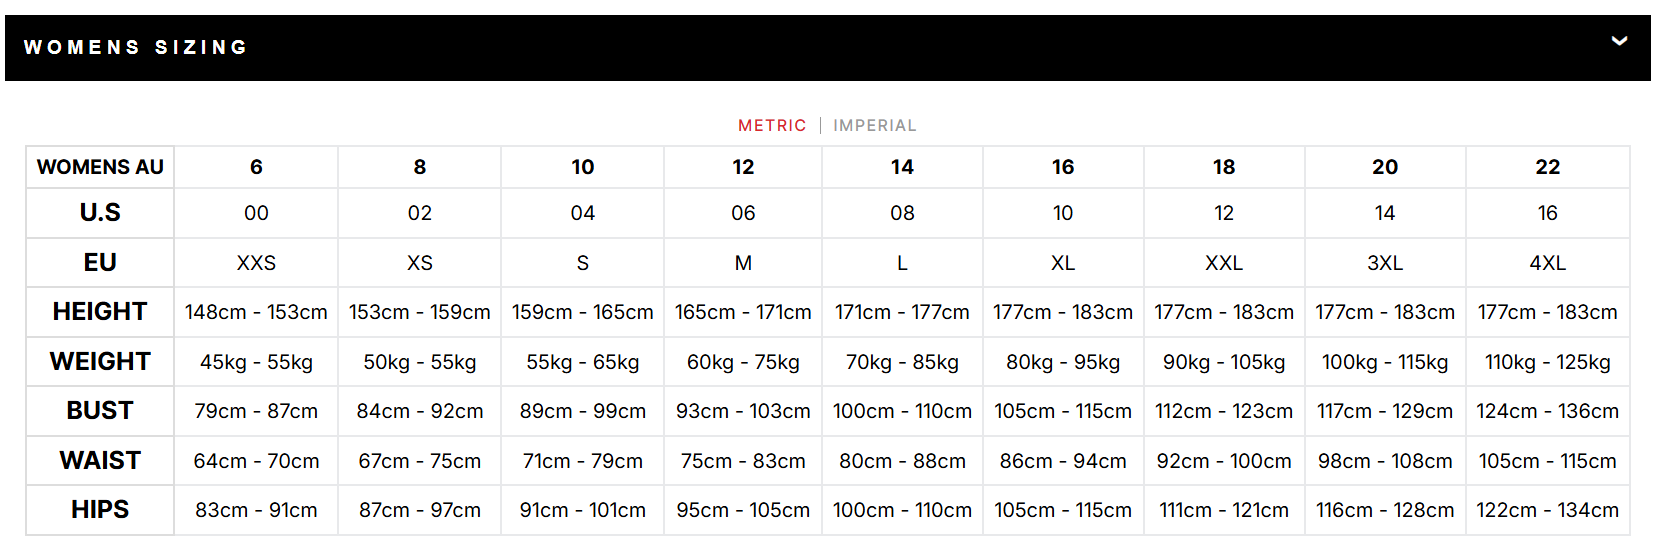Click the Womens Sizing header bar

point(828,47)
